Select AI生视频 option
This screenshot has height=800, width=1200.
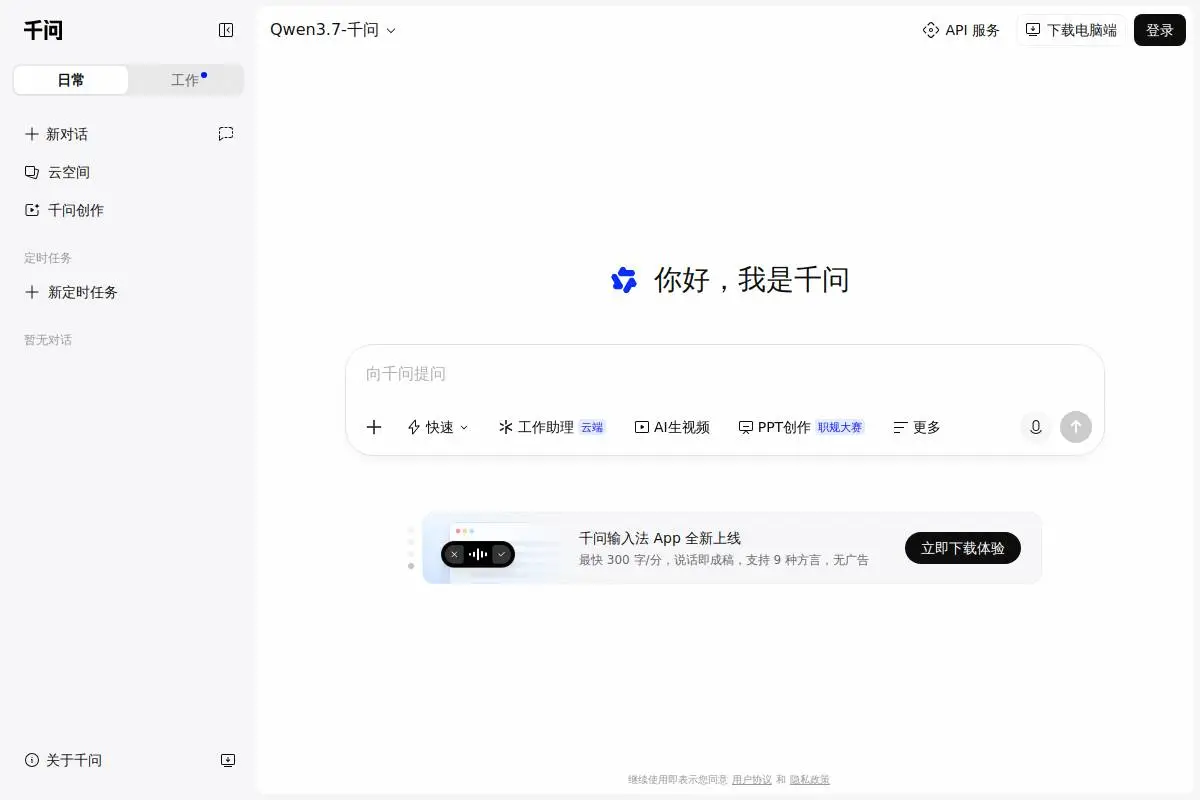[672, 427]
